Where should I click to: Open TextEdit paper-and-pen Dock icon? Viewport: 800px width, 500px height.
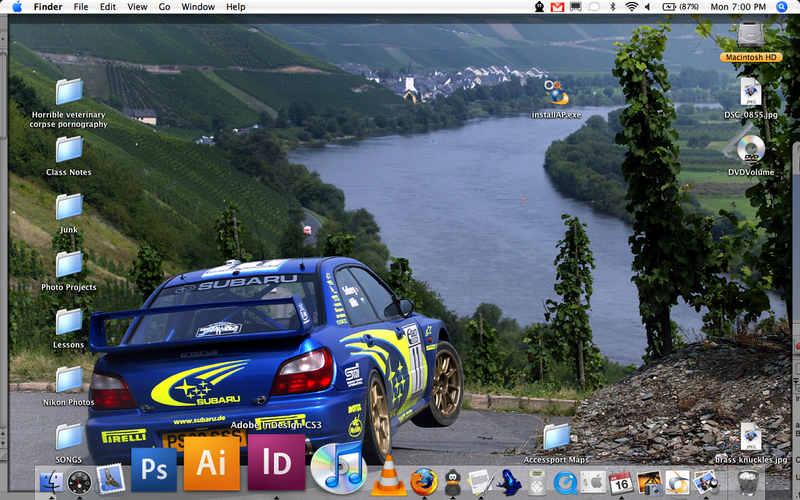click(x=480, y=482)
